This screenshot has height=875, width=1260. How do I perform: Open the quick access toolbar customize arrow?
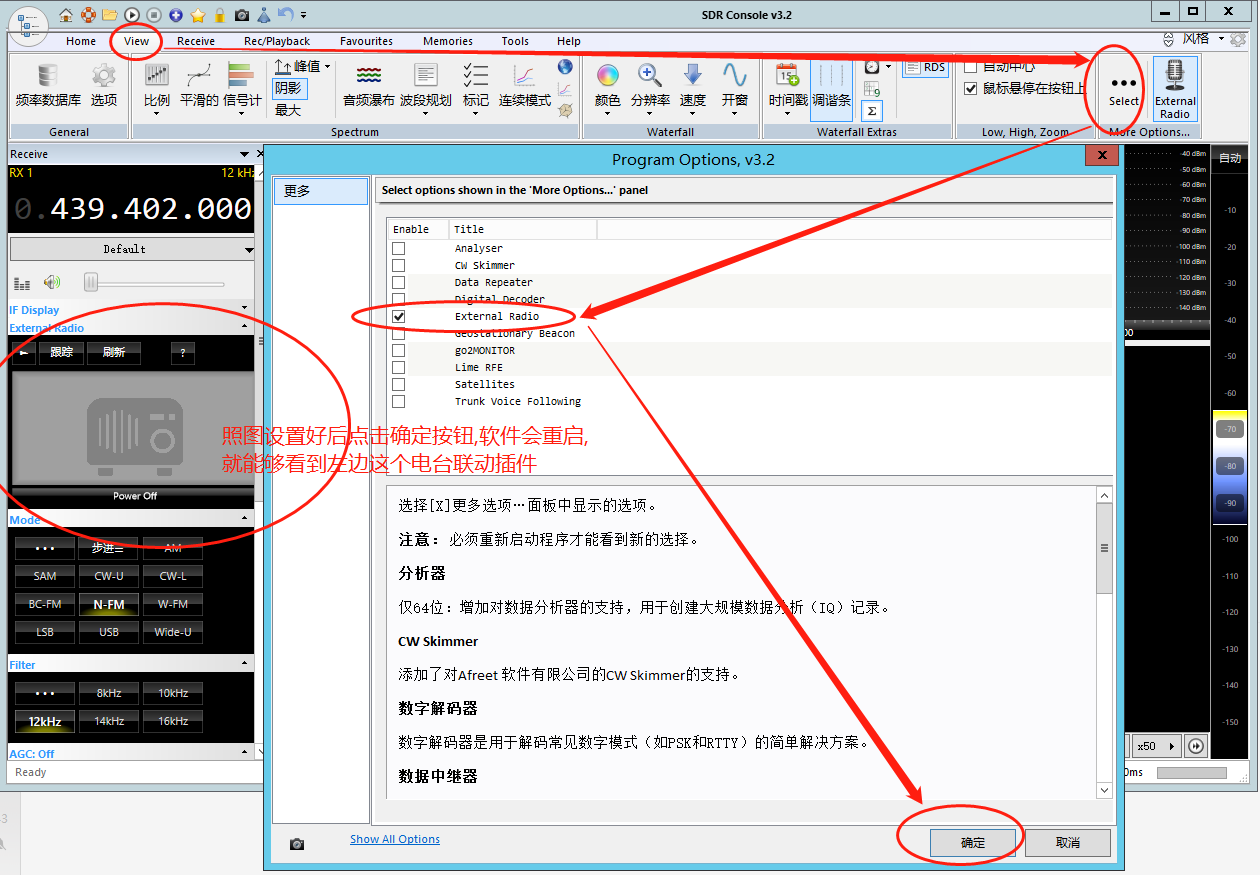pos(303,15)
